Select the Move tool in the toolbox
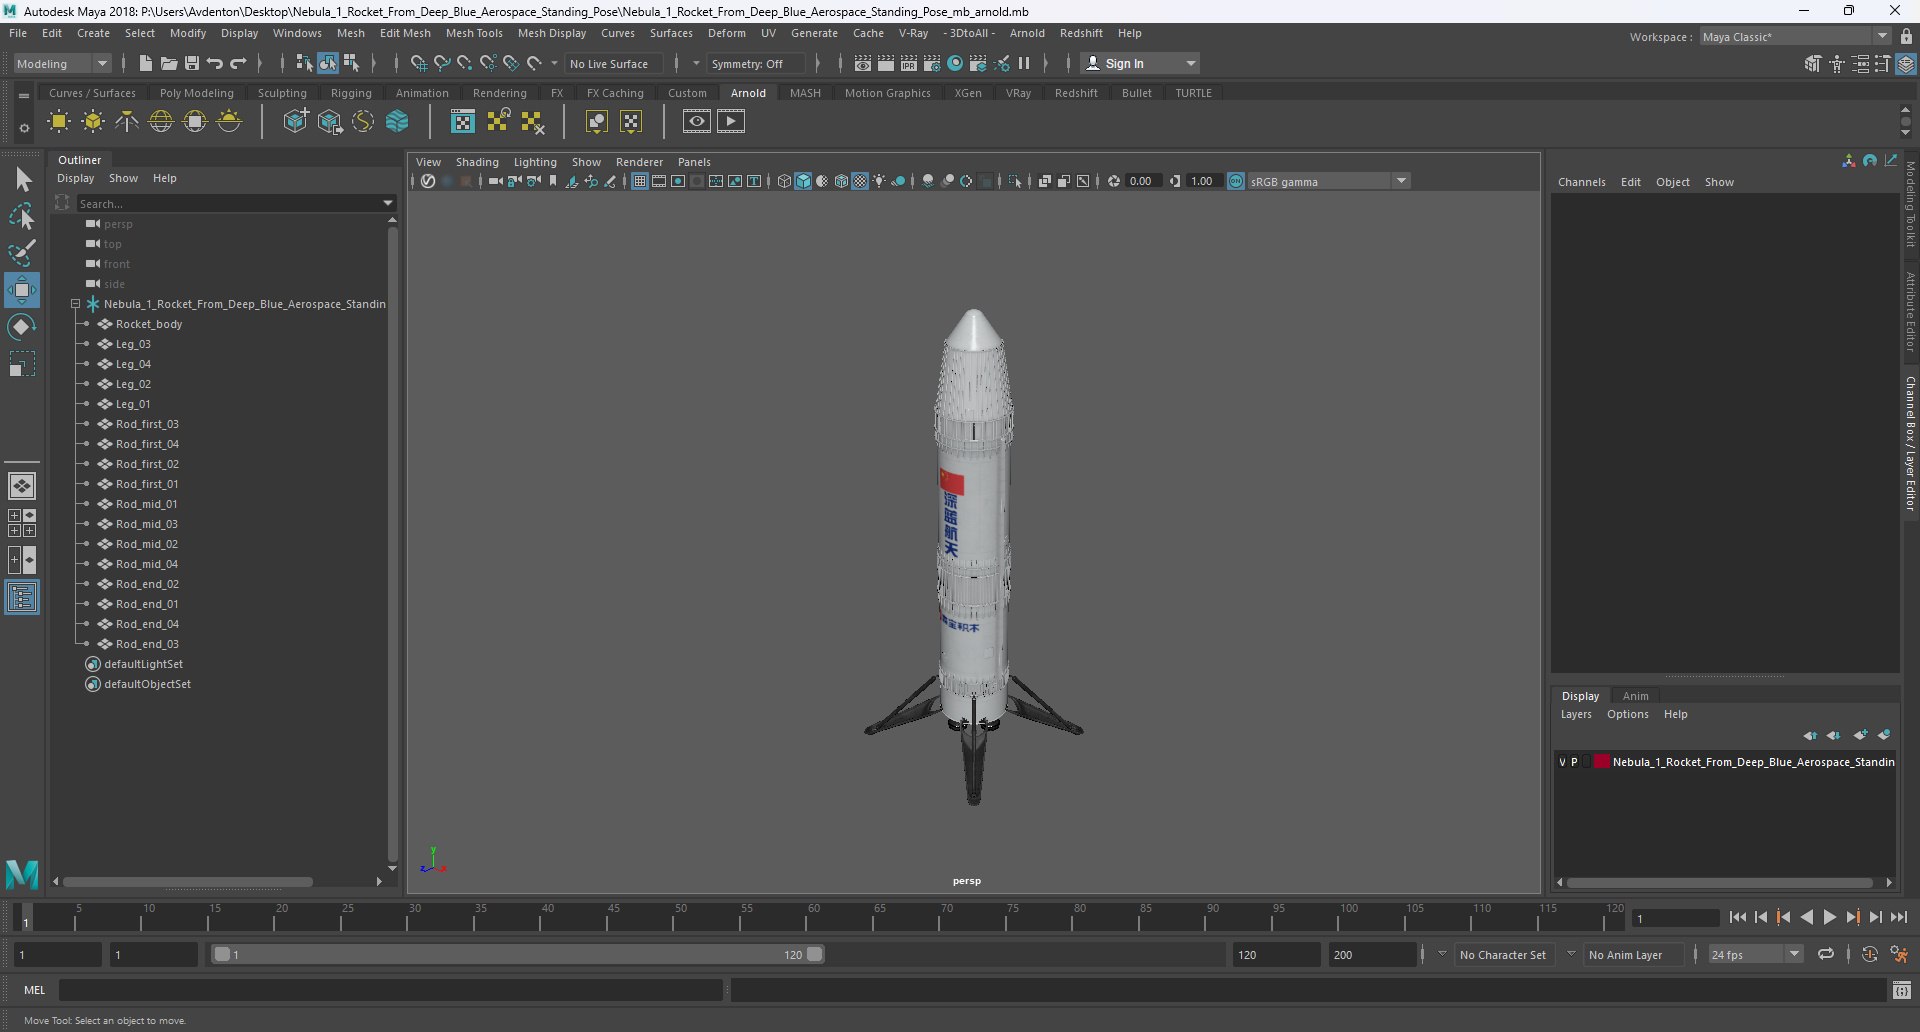 21,290
